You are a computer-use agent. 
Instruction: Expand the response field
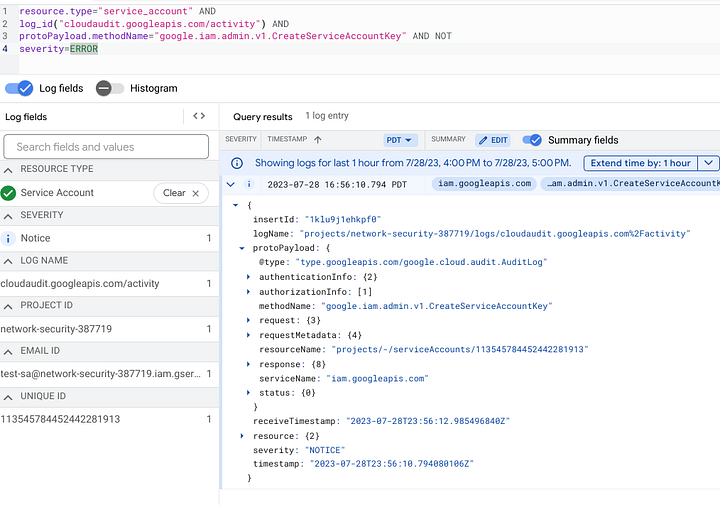250,364
